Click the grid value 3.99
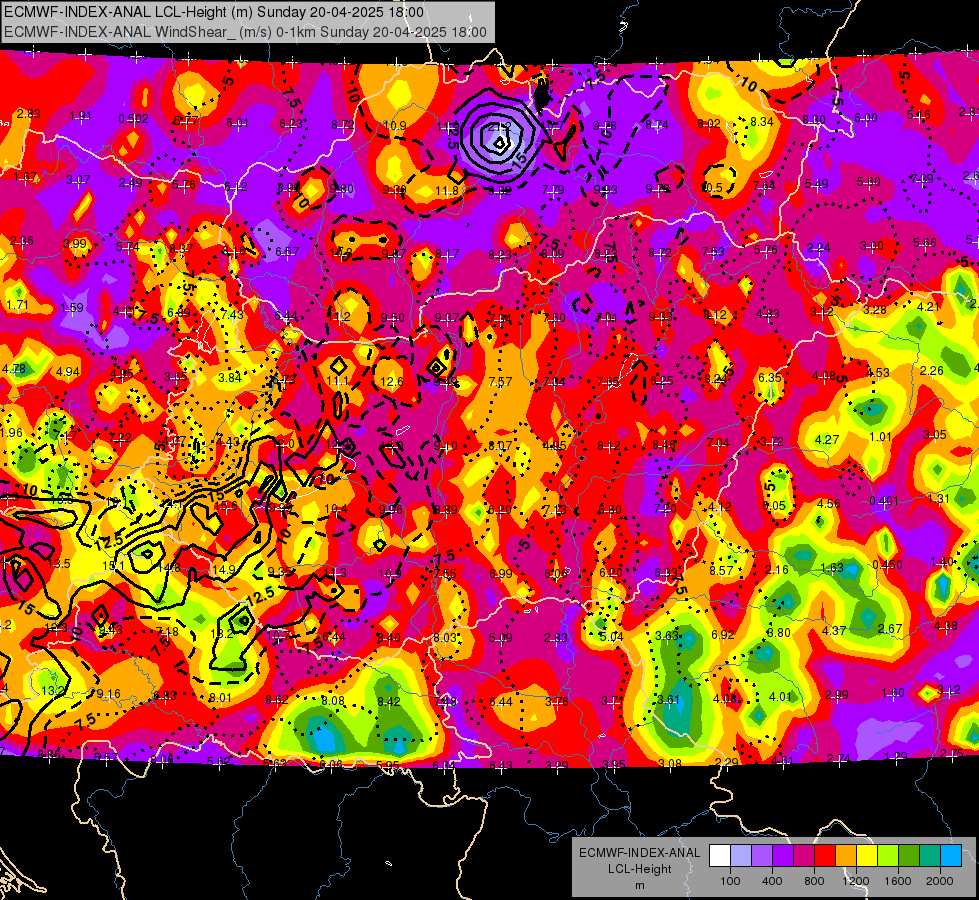 click(x=75, y=244)
